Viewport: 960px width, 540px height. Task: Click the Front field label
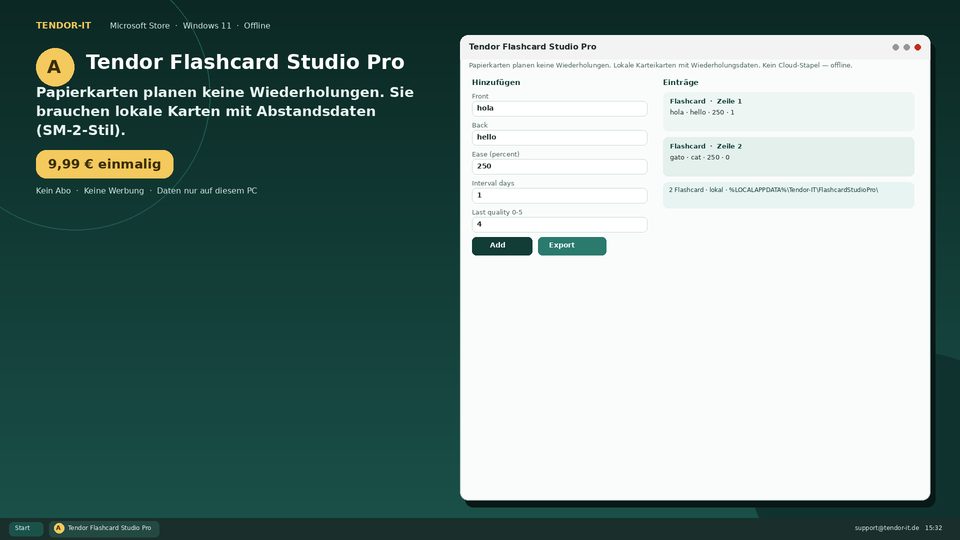coord(480,96)
